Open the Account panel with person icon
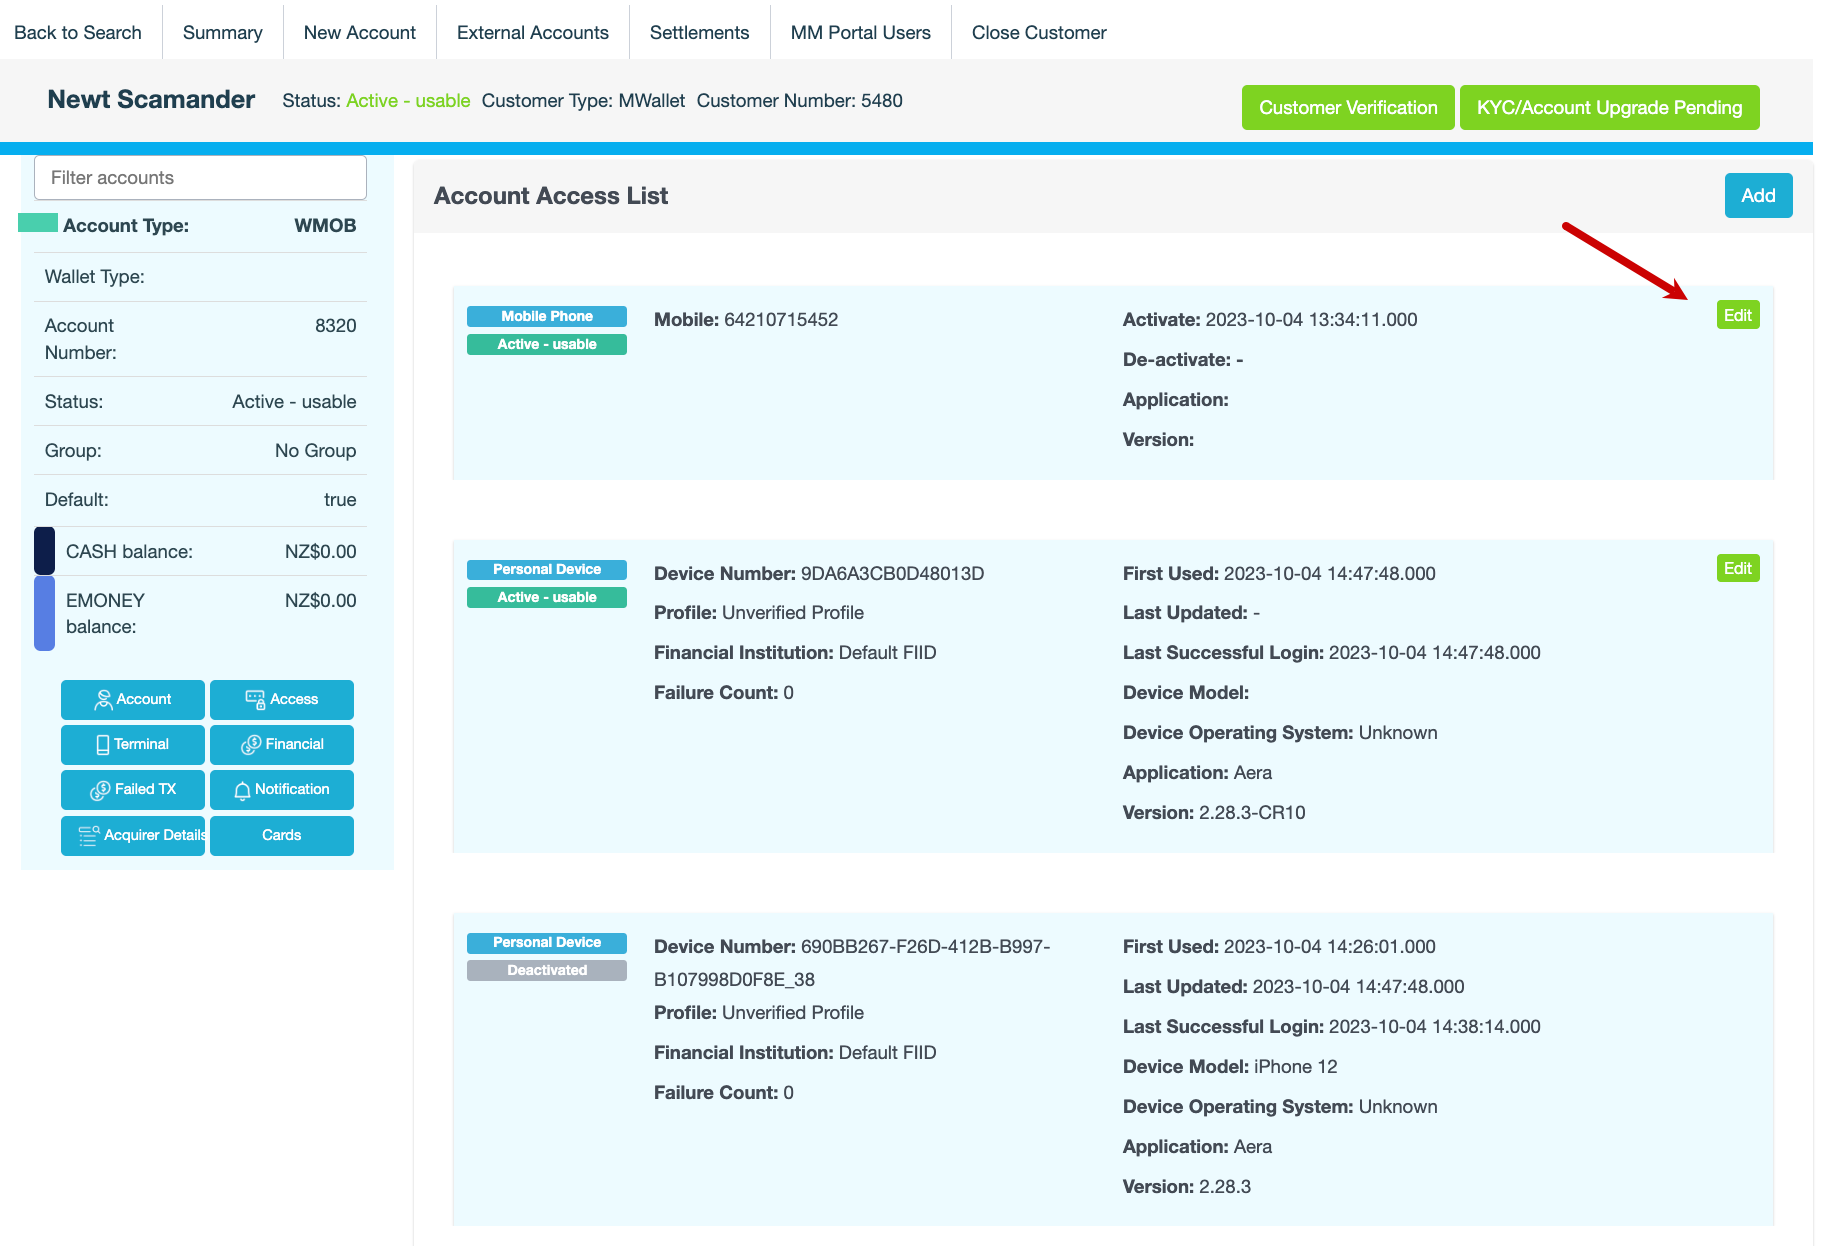Viewport: 1838px width, 1246px height. [x=132, y=699]
